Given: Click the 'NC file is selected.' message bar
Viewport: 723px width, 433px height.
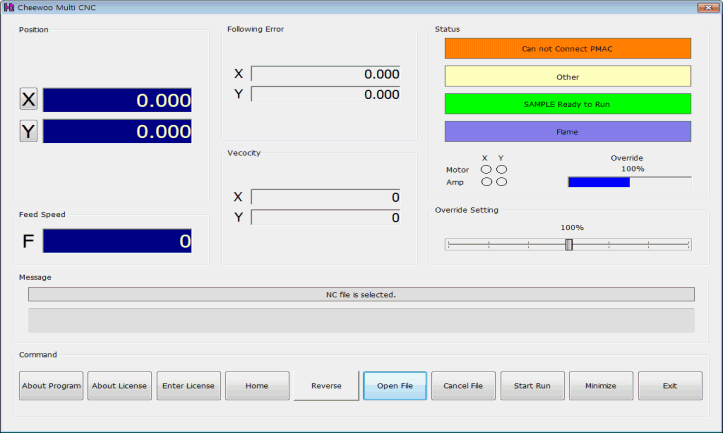Looking at the screenshot, I should tap(362, 294).
